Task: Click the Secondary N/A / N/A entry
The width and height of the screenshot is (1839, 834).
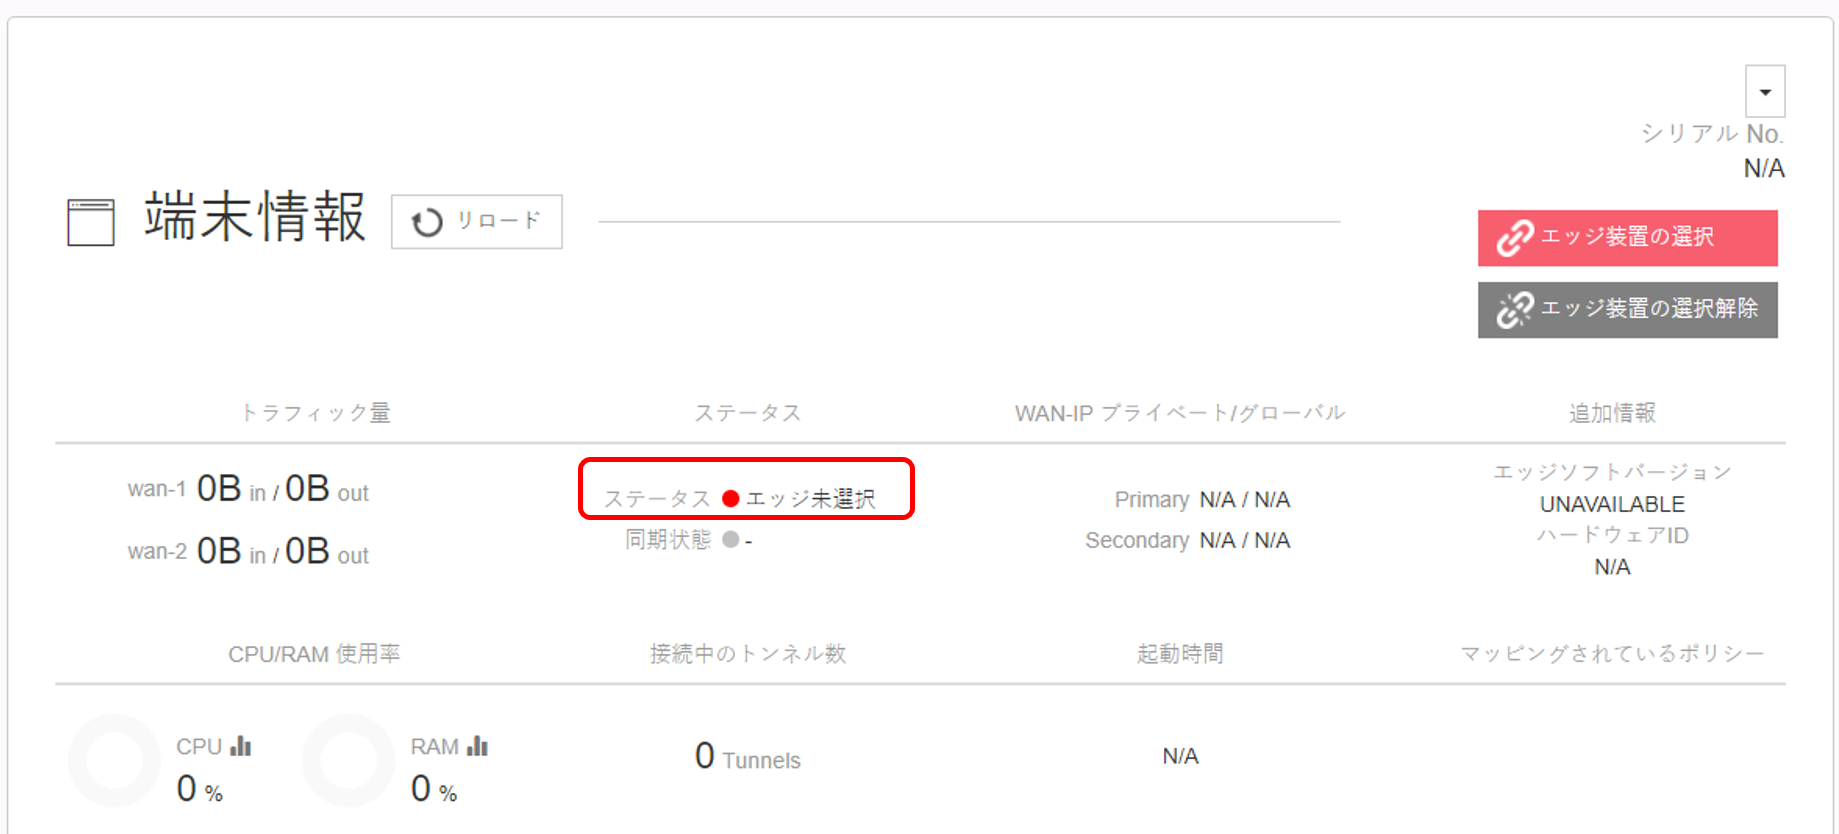Action: pyautogui.click(x=1188, y=540)
